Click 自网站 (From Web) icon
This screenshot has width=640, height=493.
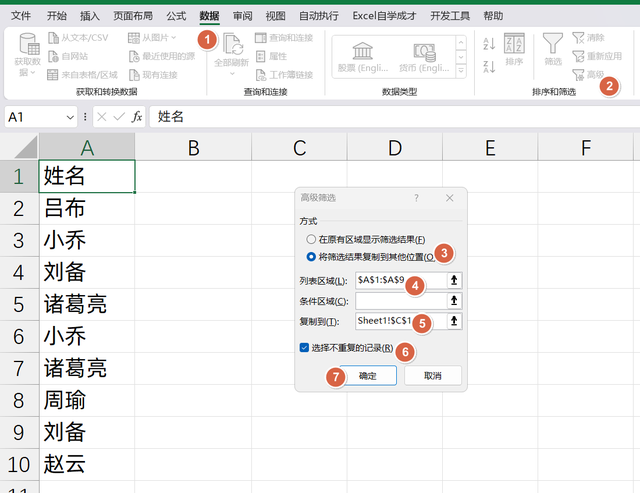[x=53, y=56]
